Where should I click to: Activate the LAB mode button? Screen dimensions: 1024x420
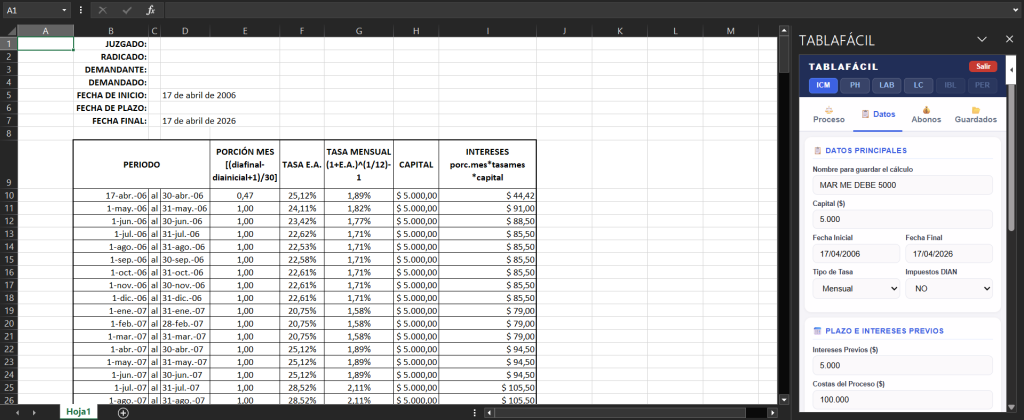(x=886, y=85)
